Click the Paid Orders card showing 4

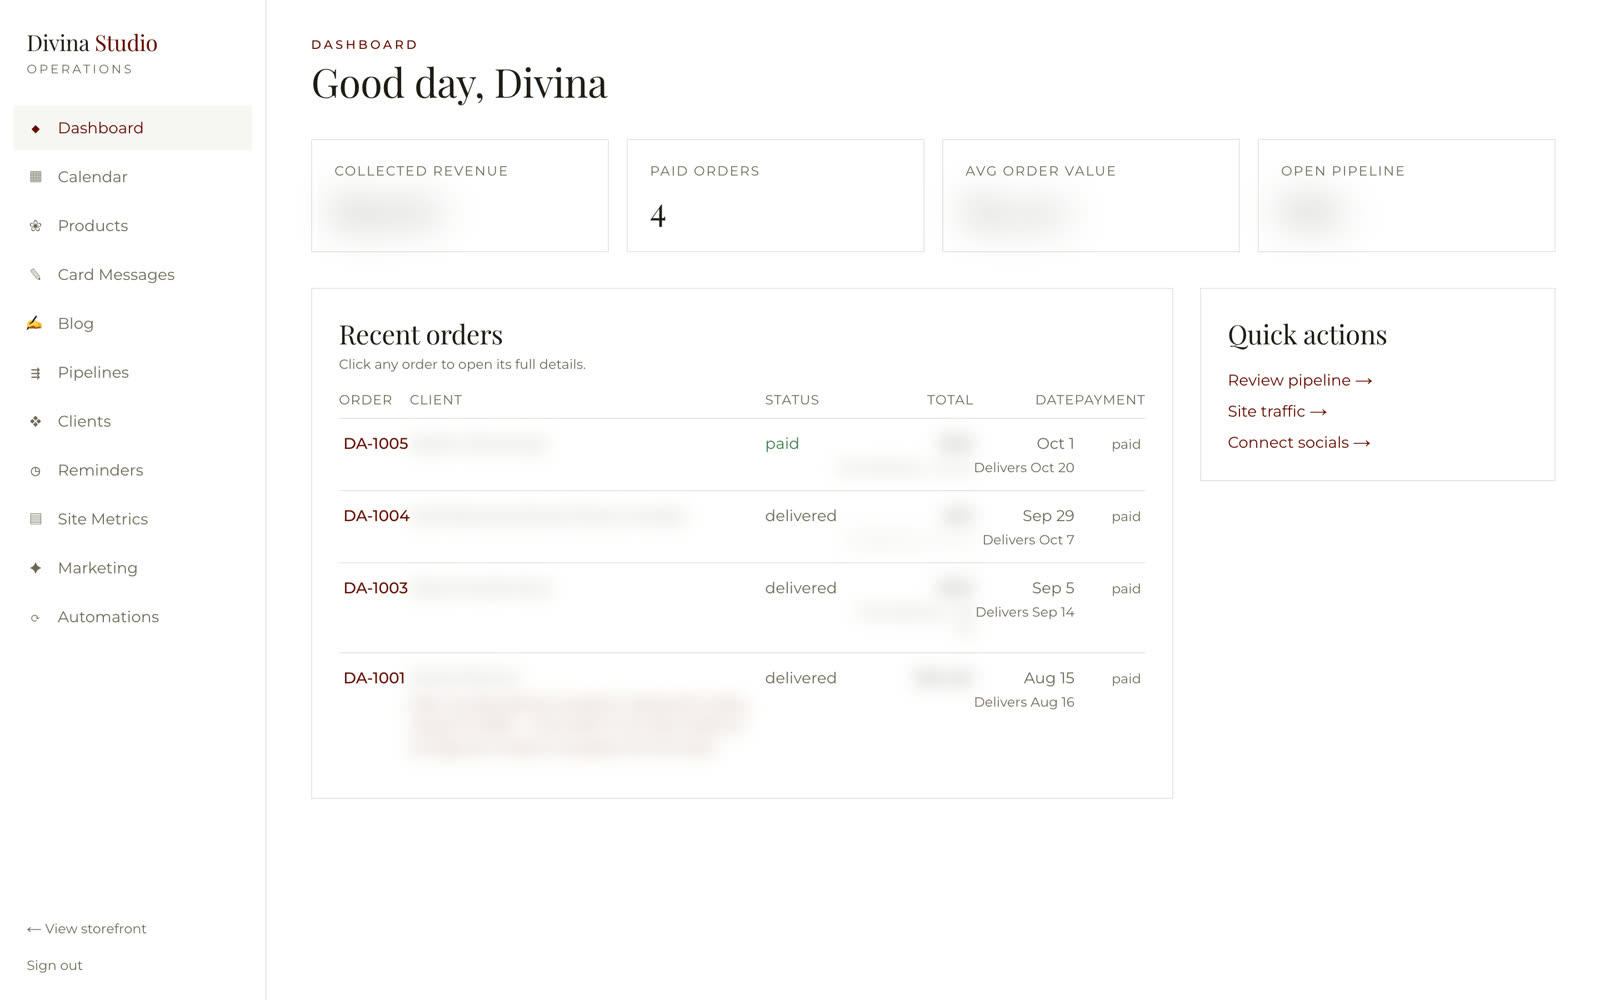[x=775, y=196]
